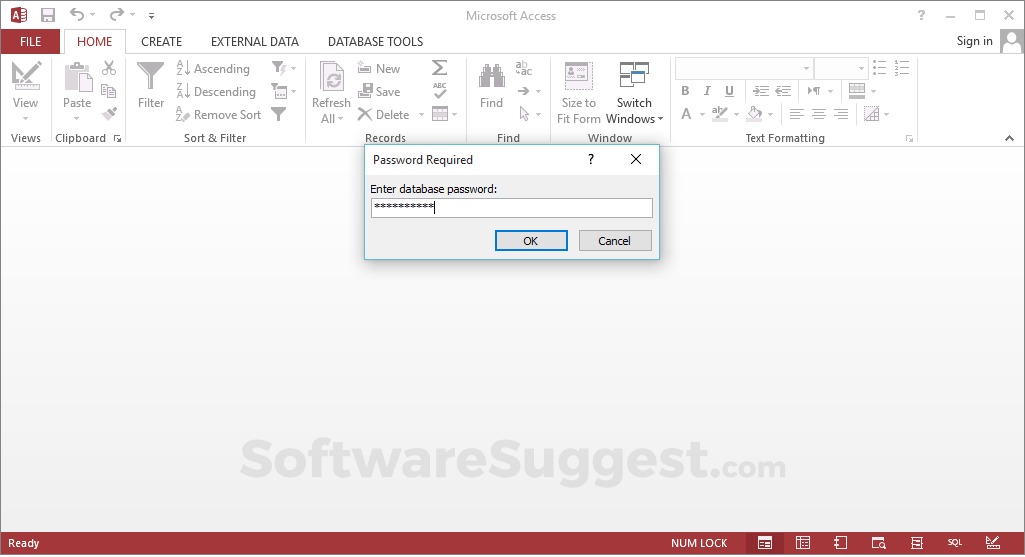
Task: Click the Save icon in Quick Access Toolbar
Action: click(x=48, y=15)
